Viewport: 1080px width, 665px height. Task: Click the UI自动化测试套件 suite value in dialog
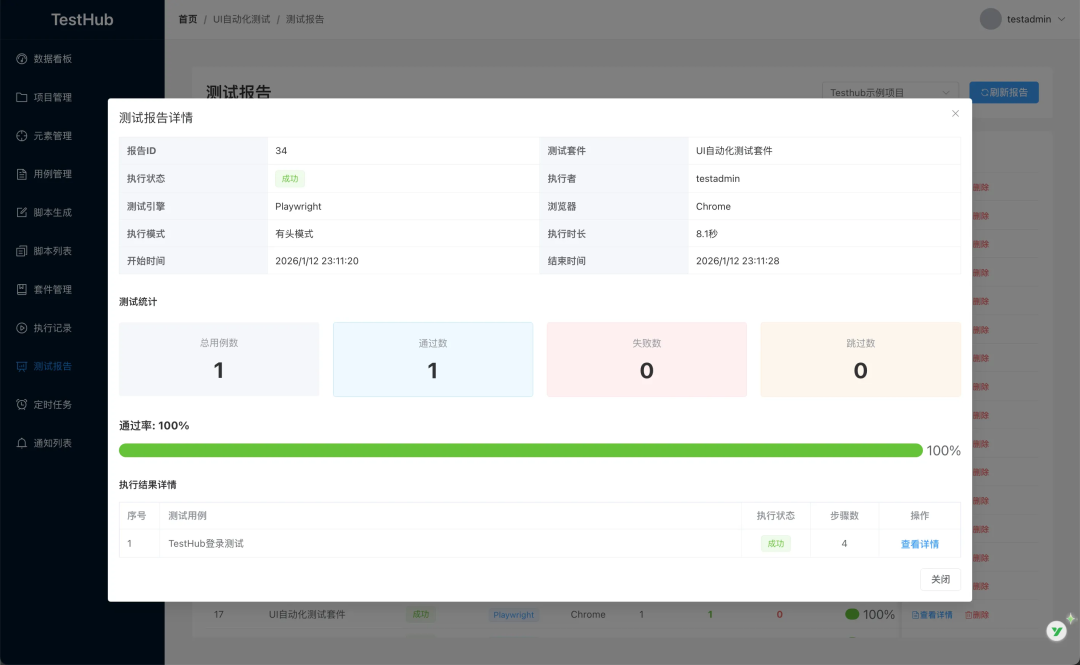734,151
